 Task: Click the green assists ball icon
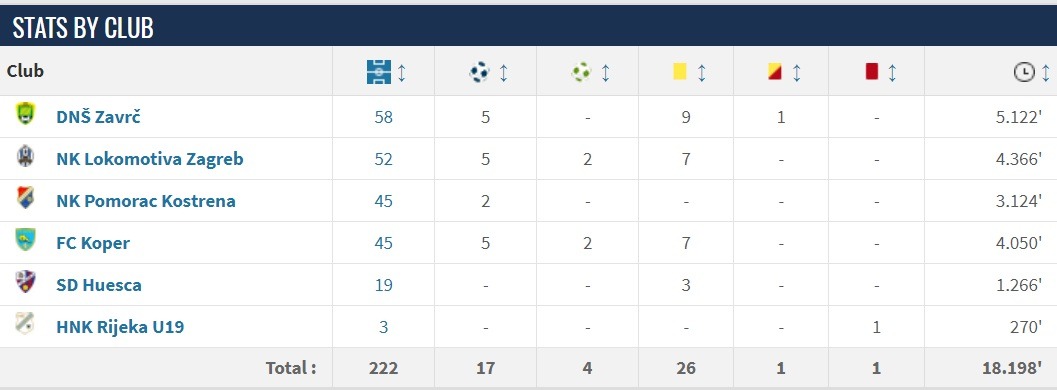tap(581, 71)
